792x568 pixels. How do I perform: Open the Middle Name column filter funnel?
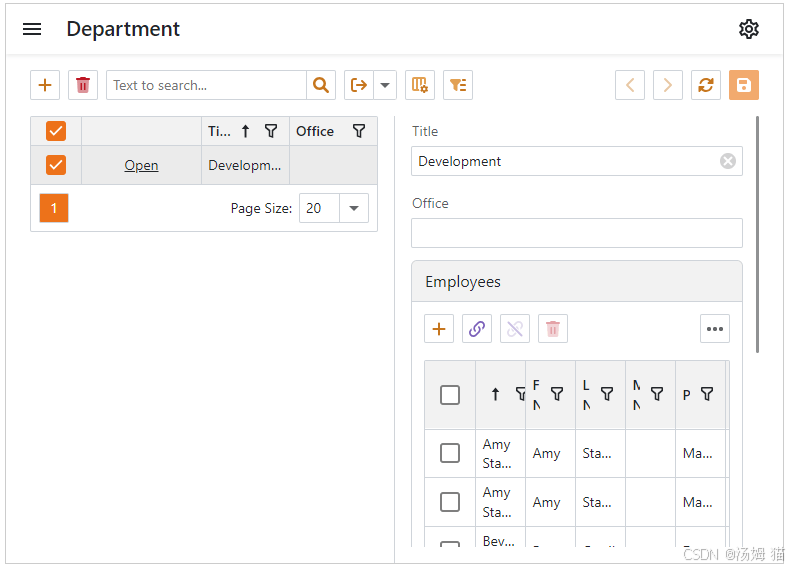[657, 394]
